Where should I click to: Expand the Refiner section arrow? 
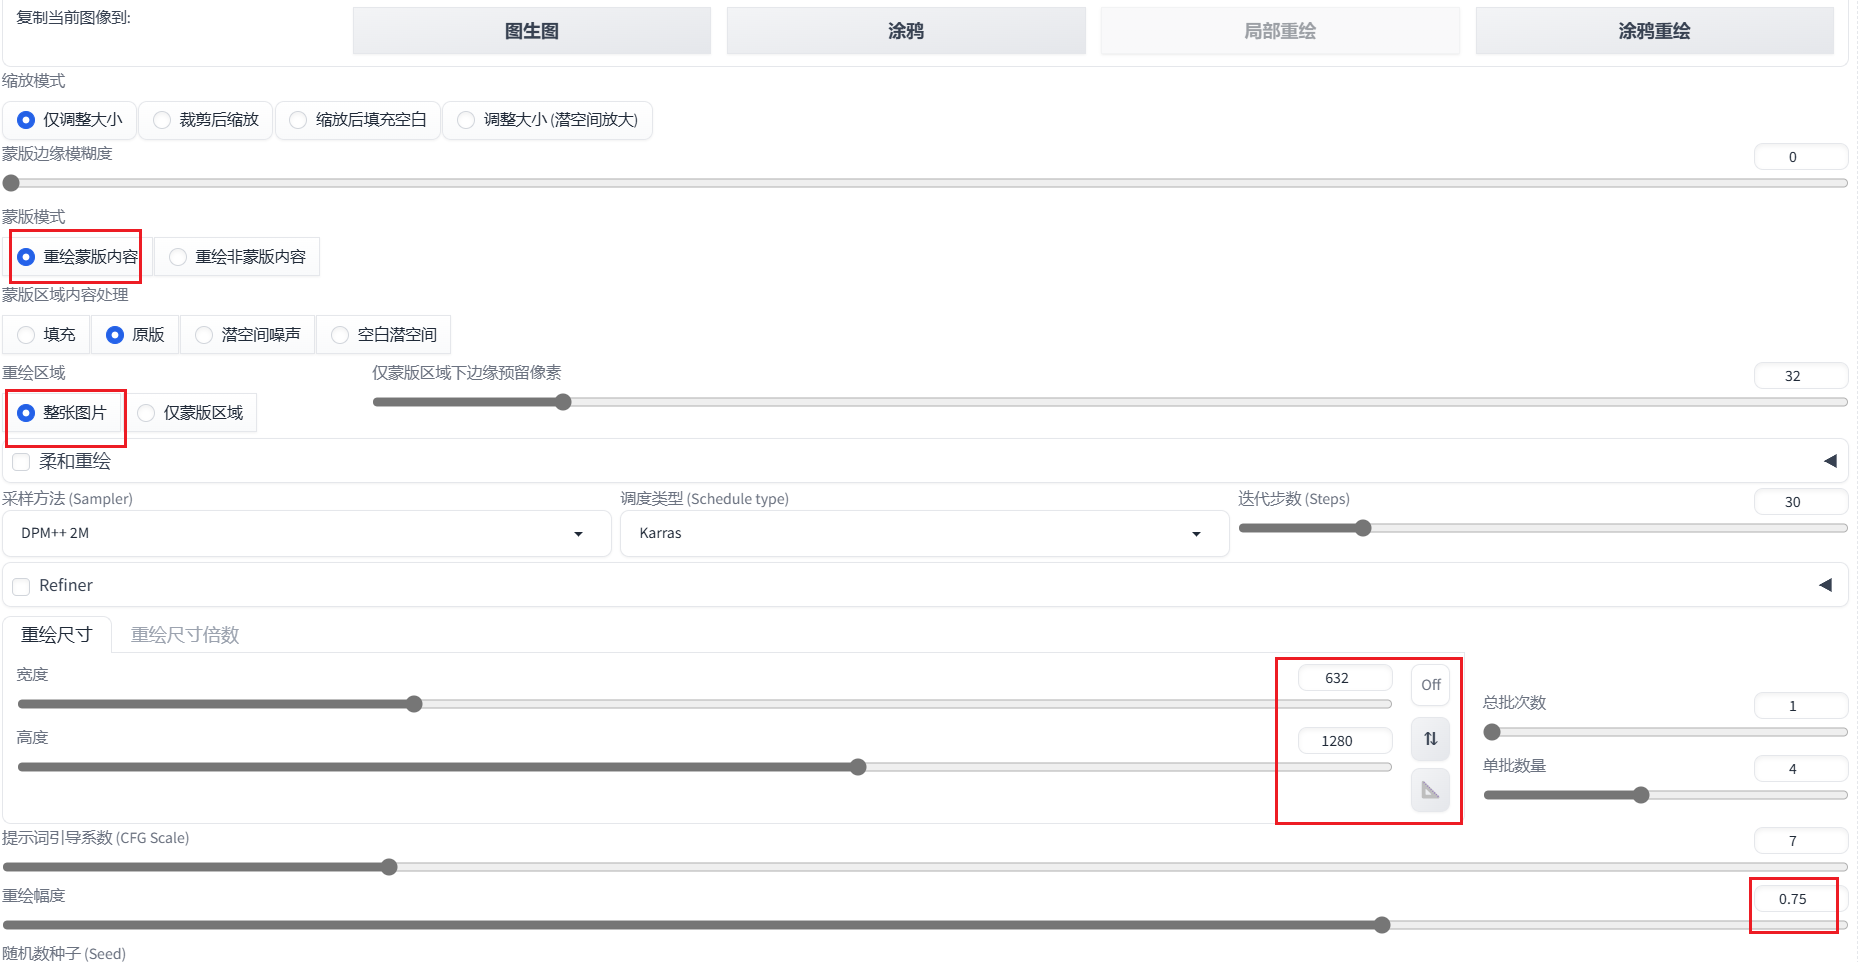pyautogui.click(x=1825, y=585)
